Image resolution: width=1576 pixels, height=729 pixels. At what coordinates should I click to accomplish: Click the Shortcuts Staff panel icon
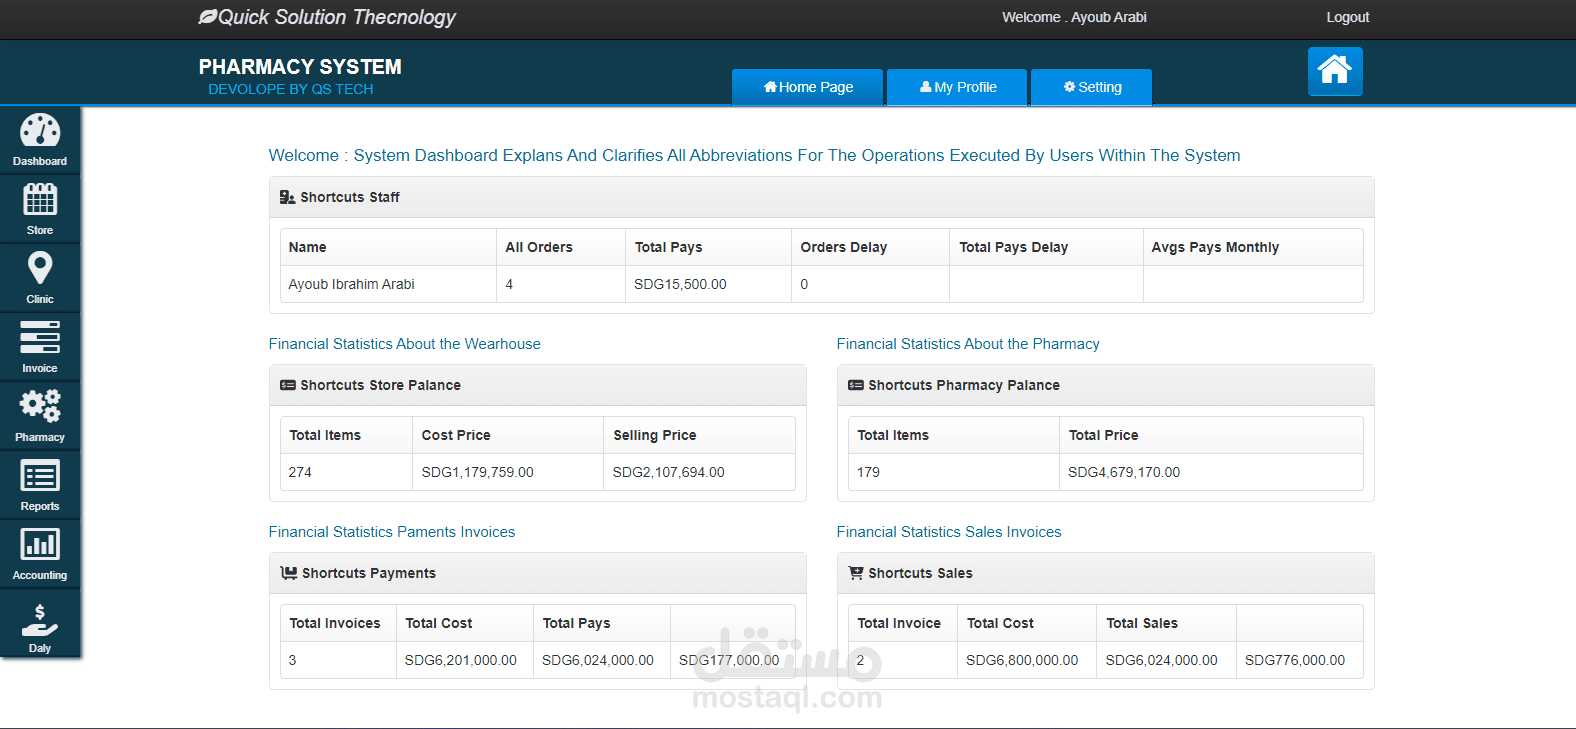[x=287, y=197]
